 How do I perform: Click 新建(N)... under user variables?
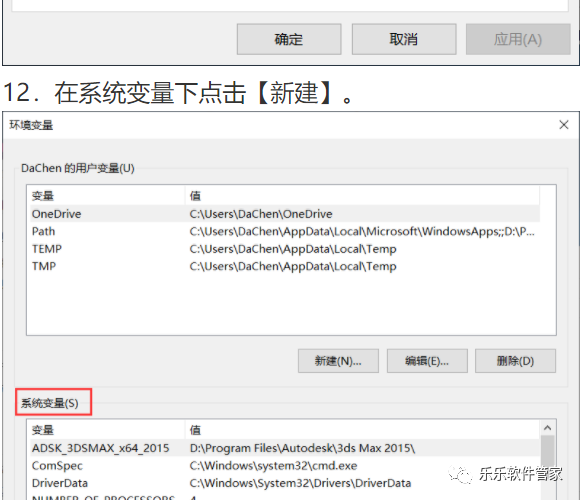(x=338, y=361)
